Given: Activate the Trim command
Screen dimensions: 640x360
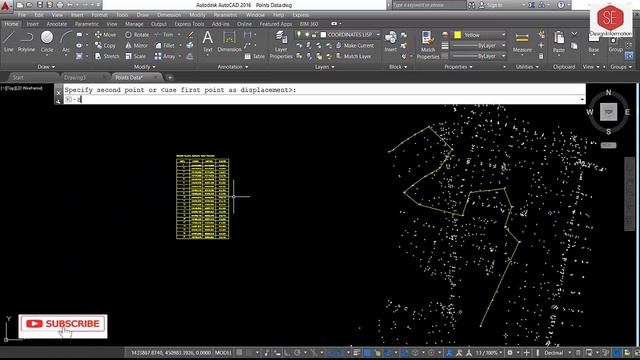Looking at the screenshot, I should [x=164, y=35].
